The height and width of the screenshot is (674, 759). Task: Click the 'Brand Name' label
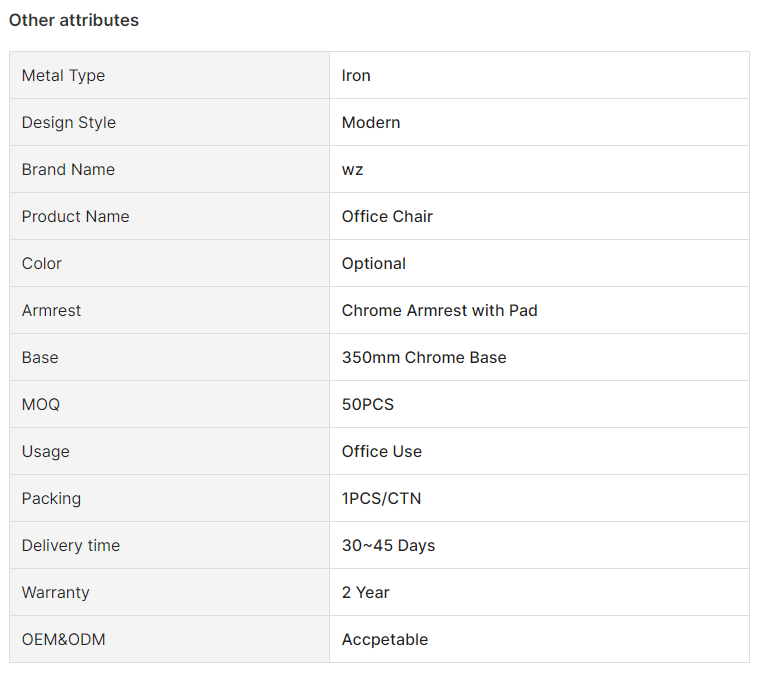(68, 169)
